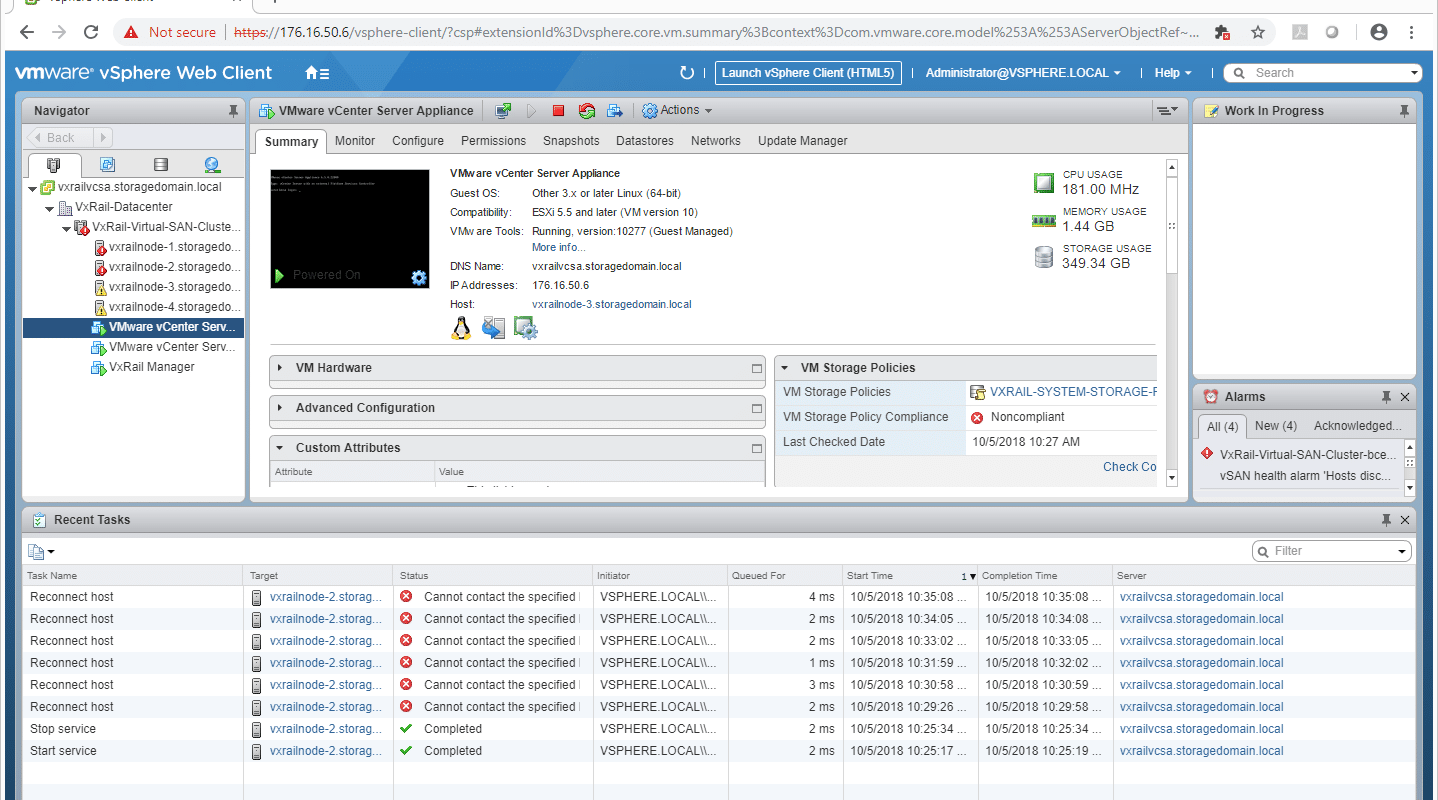
Task: Select the Stop service task row
Action: tap(718, 729)
